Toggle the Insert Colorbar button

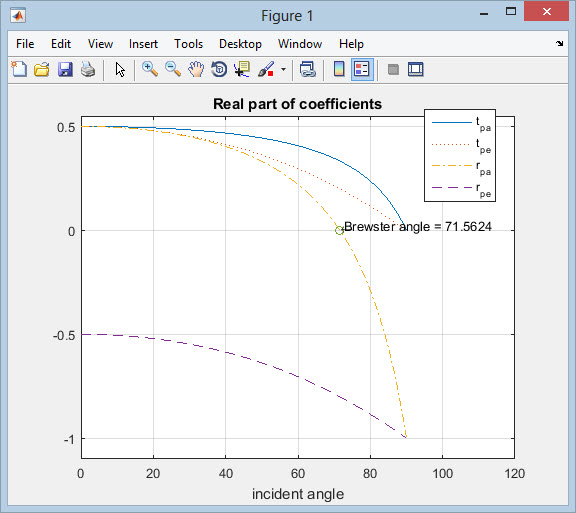click(x=339, y=69)
